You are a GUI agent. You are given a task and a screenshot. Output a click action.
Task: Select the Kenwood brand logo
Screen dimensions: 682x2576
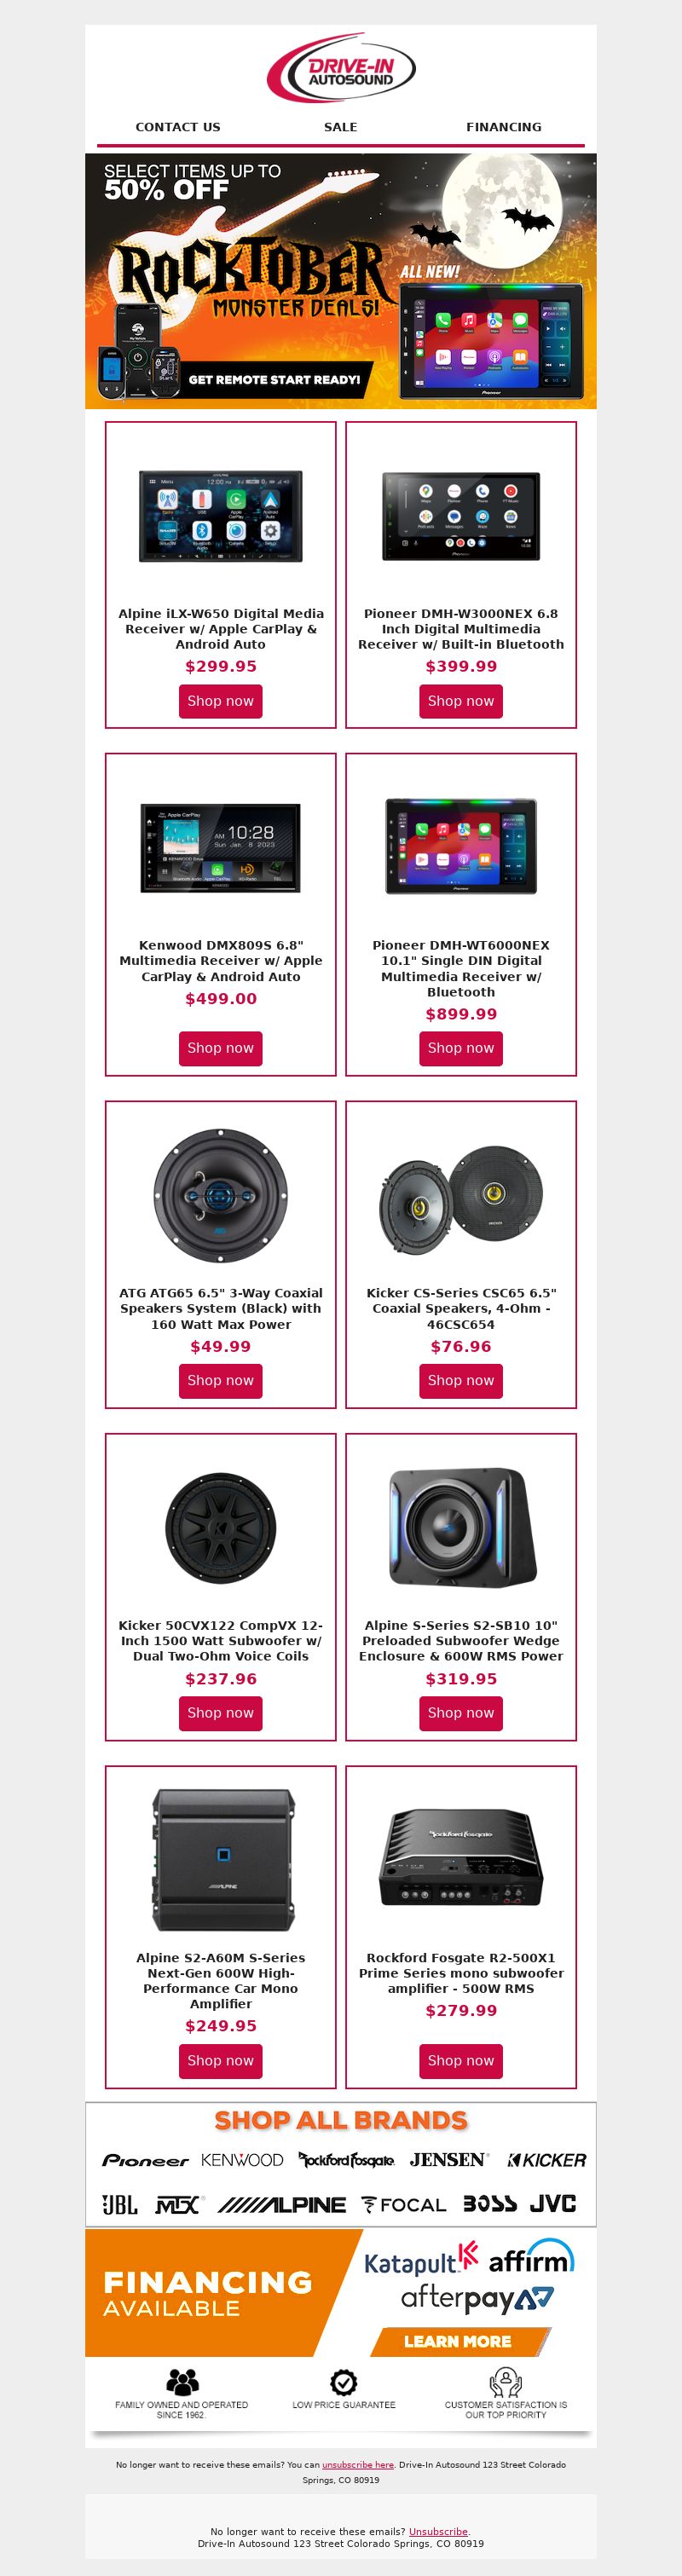[242, 2159]
